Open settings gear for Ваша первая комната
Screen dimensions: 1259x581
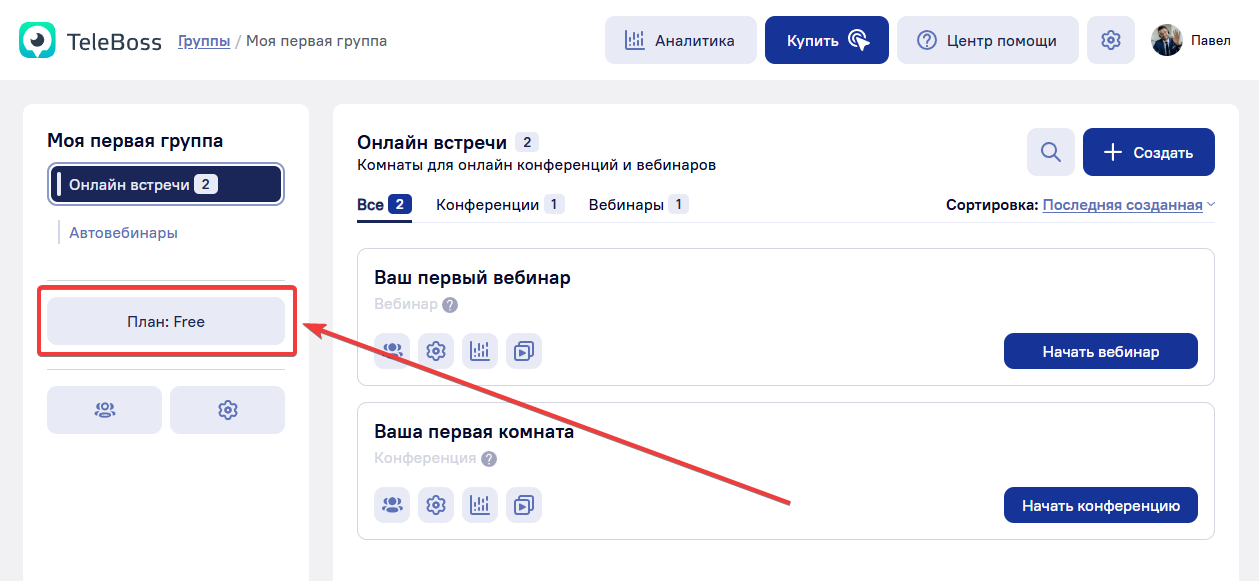pyautogui.click(x=436, y=505)
